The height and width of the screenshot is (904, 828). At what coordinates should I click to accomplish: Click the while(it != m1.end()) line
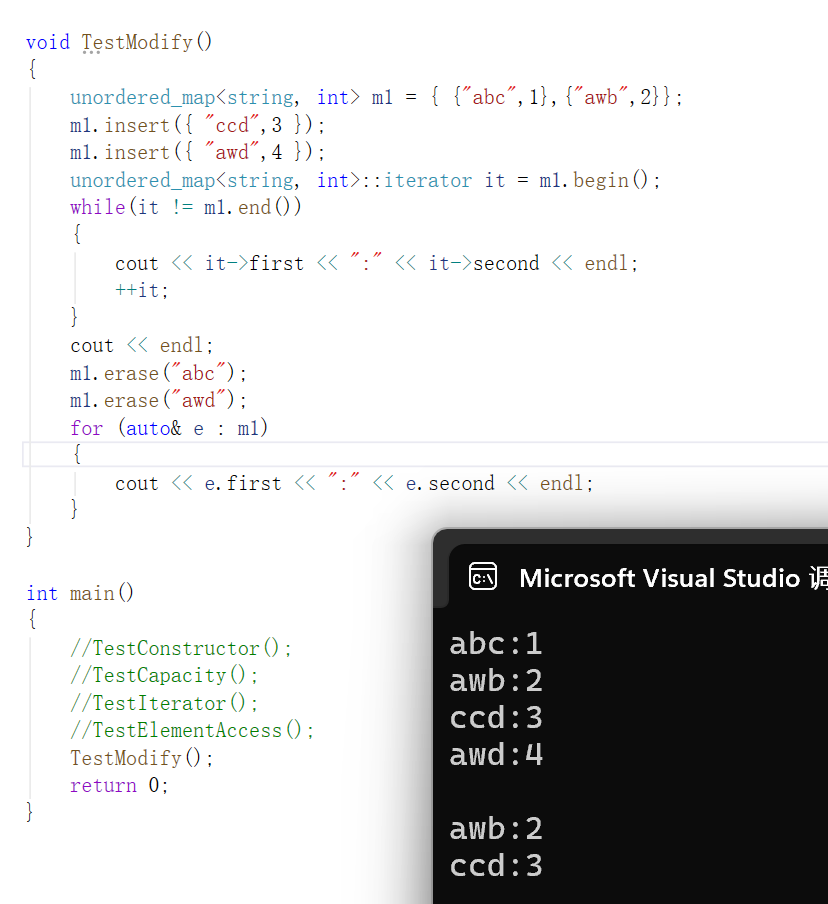point(186,207)
